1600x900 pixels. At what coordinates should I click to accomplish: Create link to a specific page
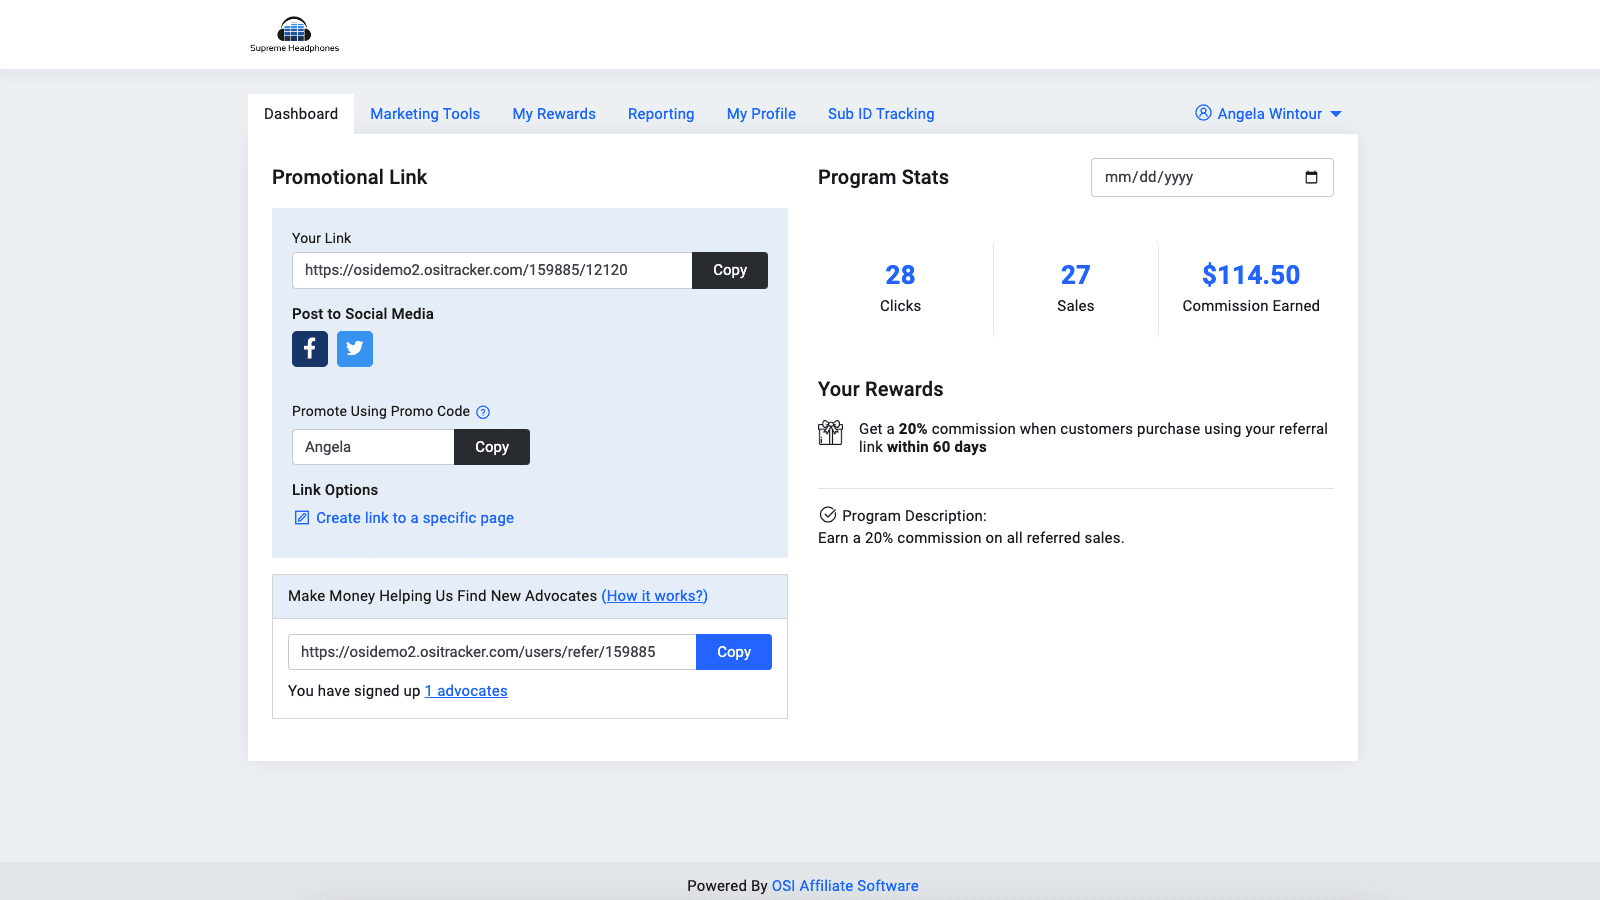414,517
